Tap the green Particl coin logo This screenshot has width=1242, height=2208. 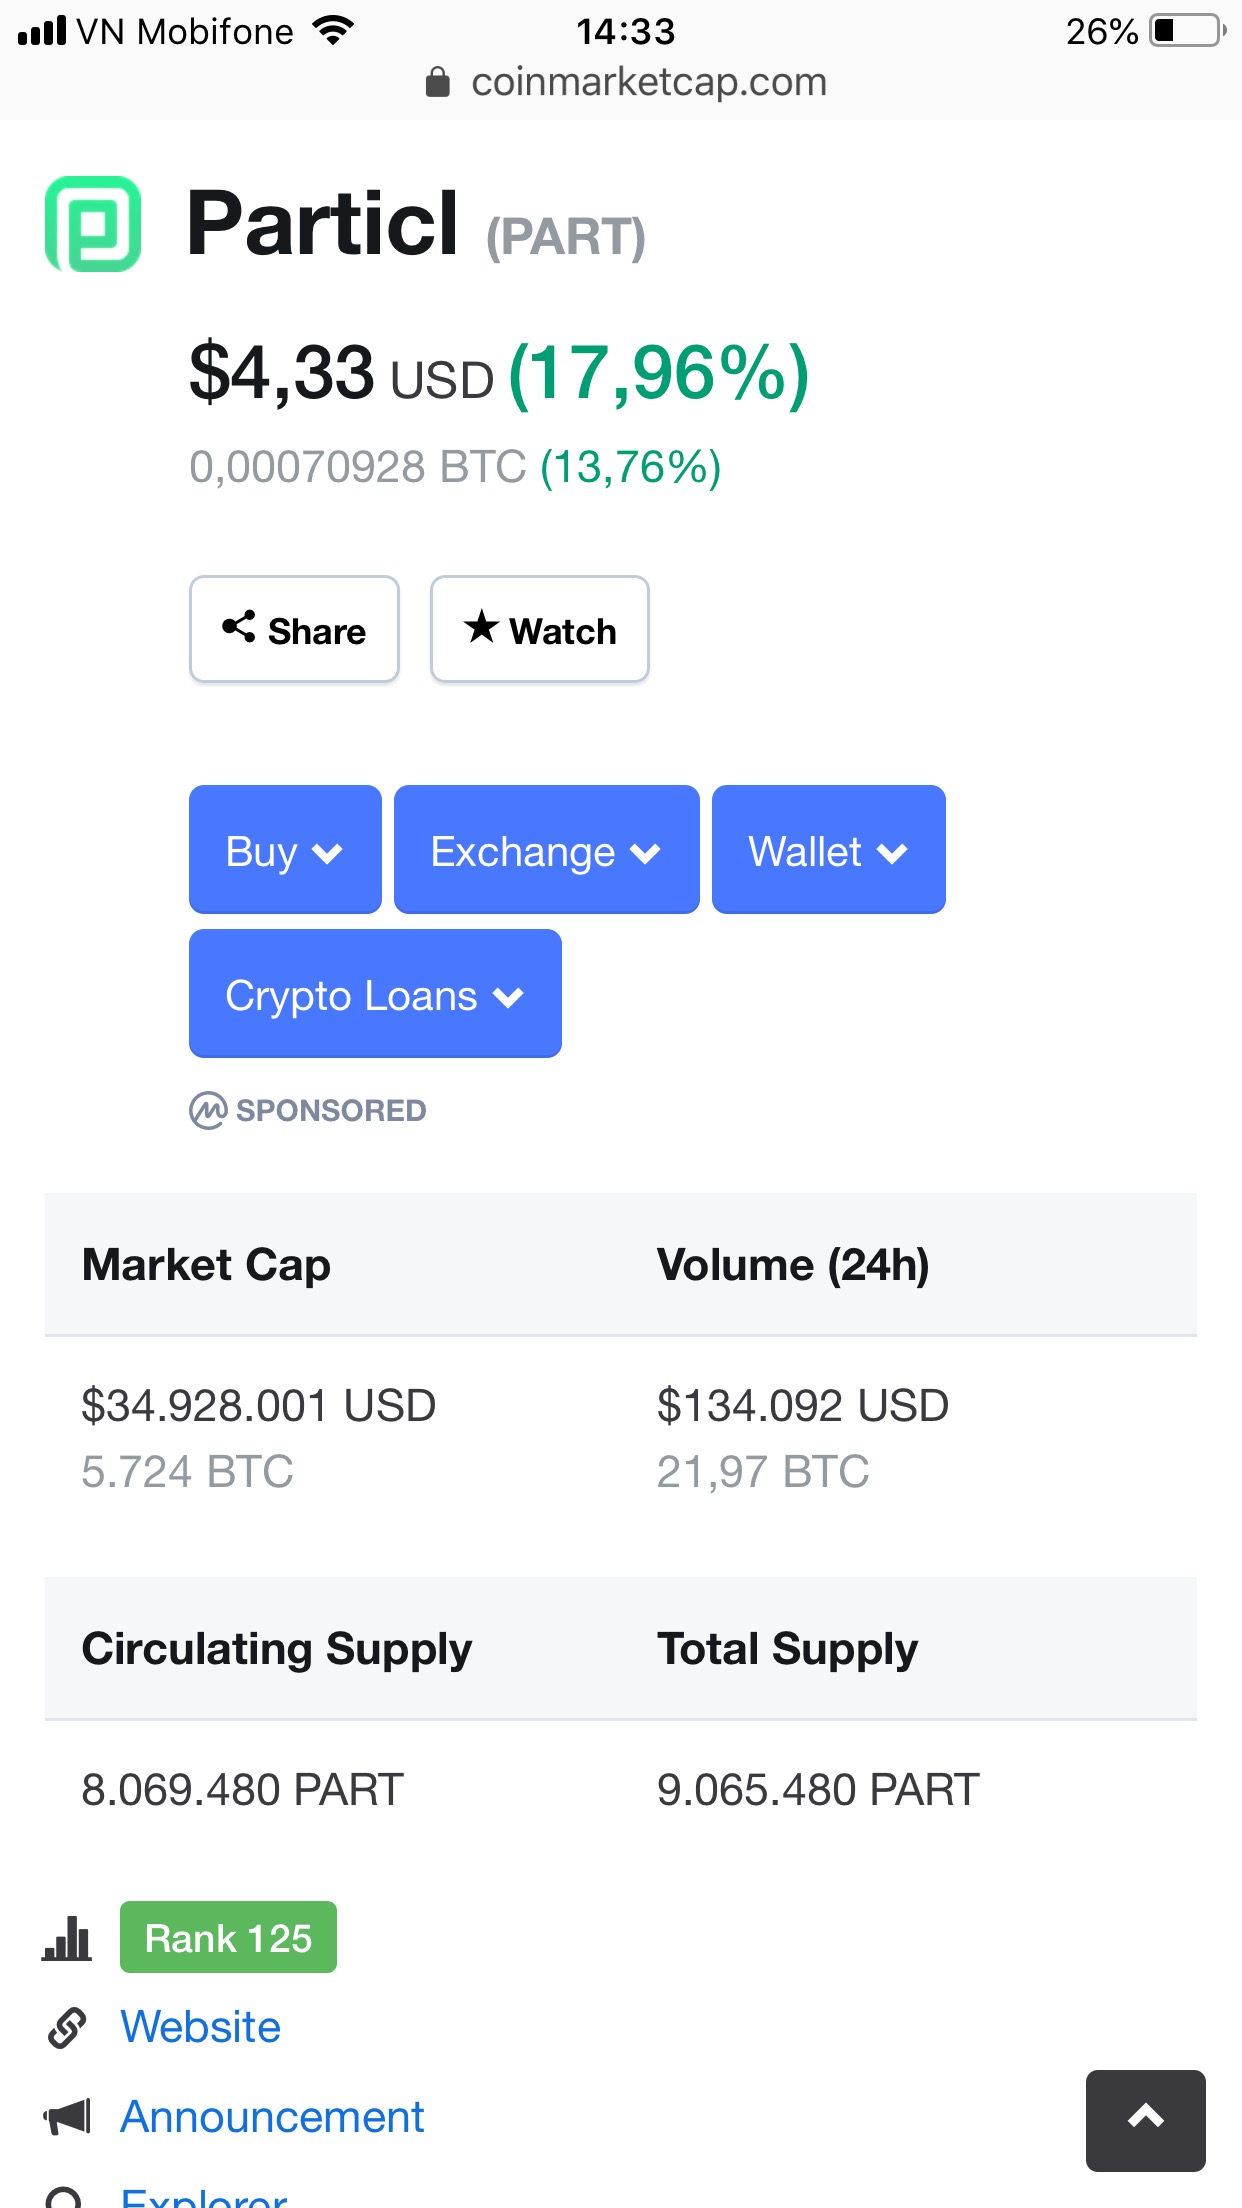[93, 224]
